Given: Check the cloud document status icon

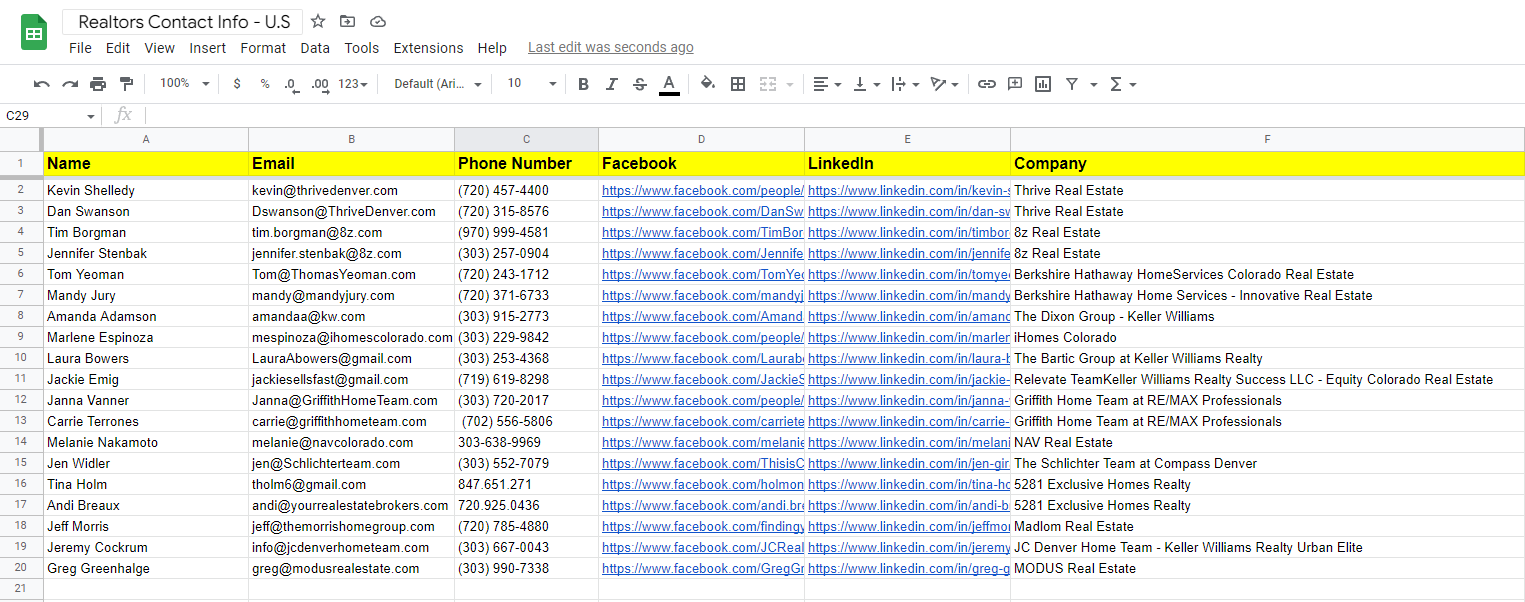Looking at the screenshot, I should point(377,21).
